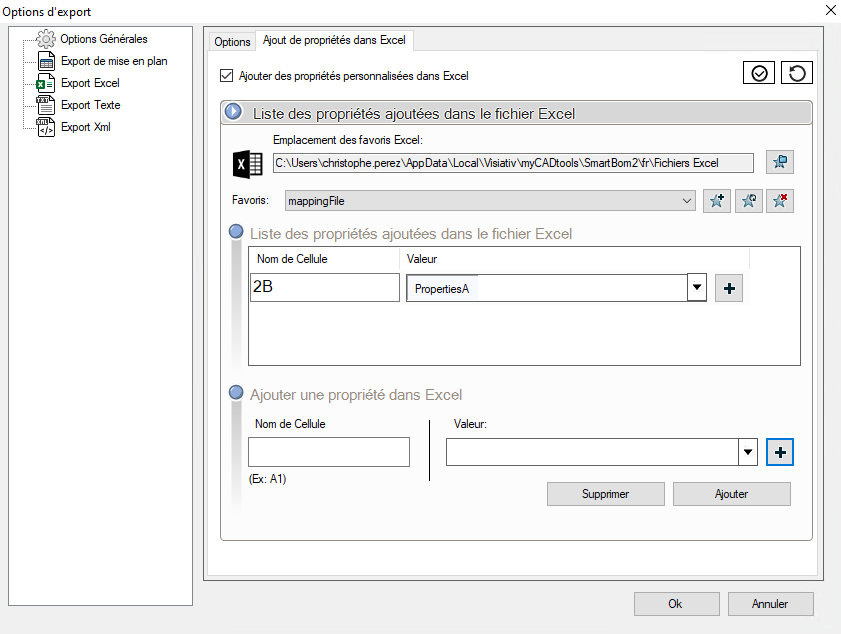
Task: Click the plus icon beside PropertiesA
Action: tap(729, 288)
